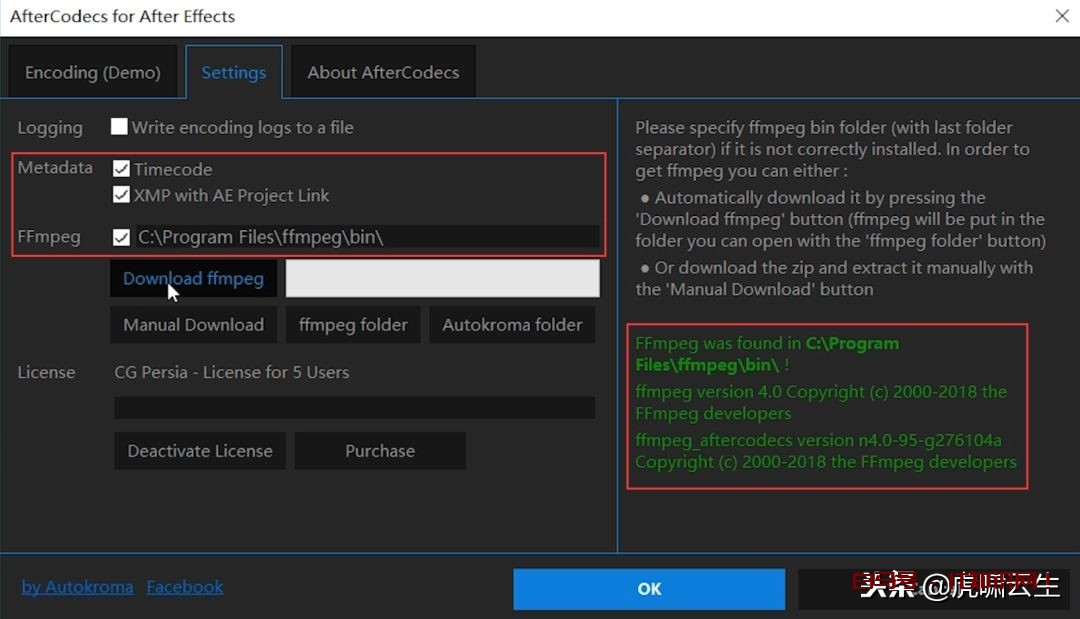The height and width of the screenshot is (619, 1080).
Task: Visit the Facebook link
Action: tap(185, 587)
